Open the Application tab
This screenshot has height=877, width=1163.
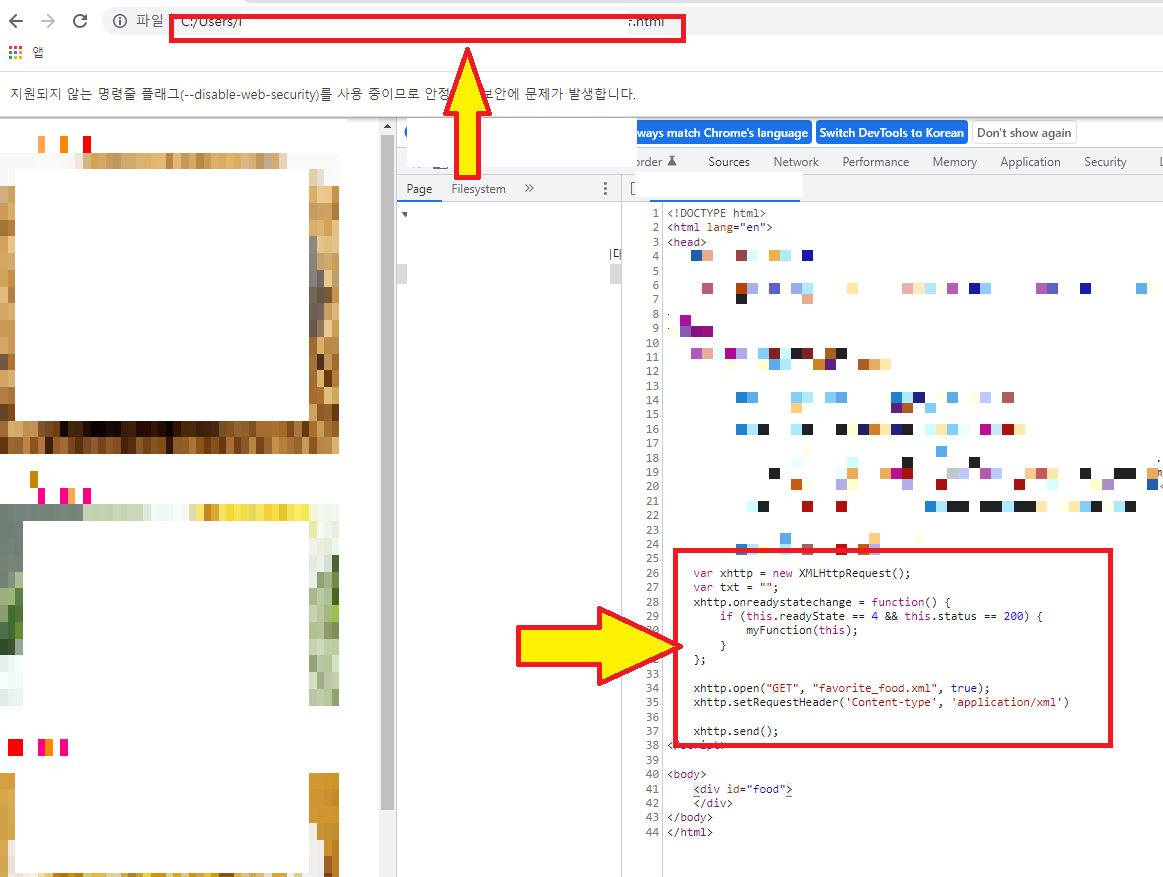(1029, 162)
